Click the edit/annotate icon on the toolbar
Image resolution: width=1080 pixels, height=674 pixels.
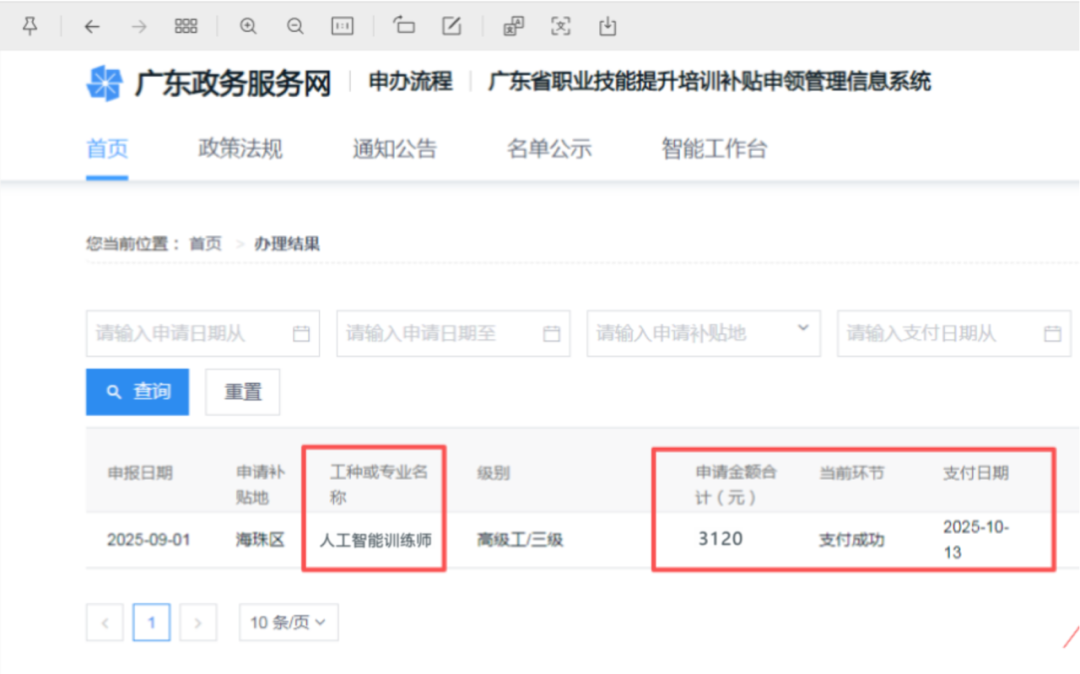click(452, 26)
